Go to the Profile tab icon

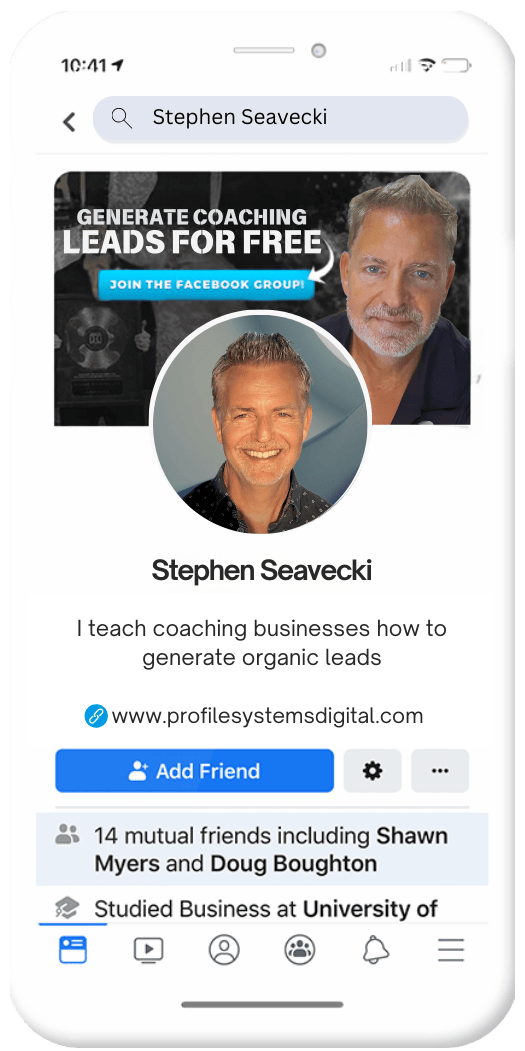tap(224, 950)
